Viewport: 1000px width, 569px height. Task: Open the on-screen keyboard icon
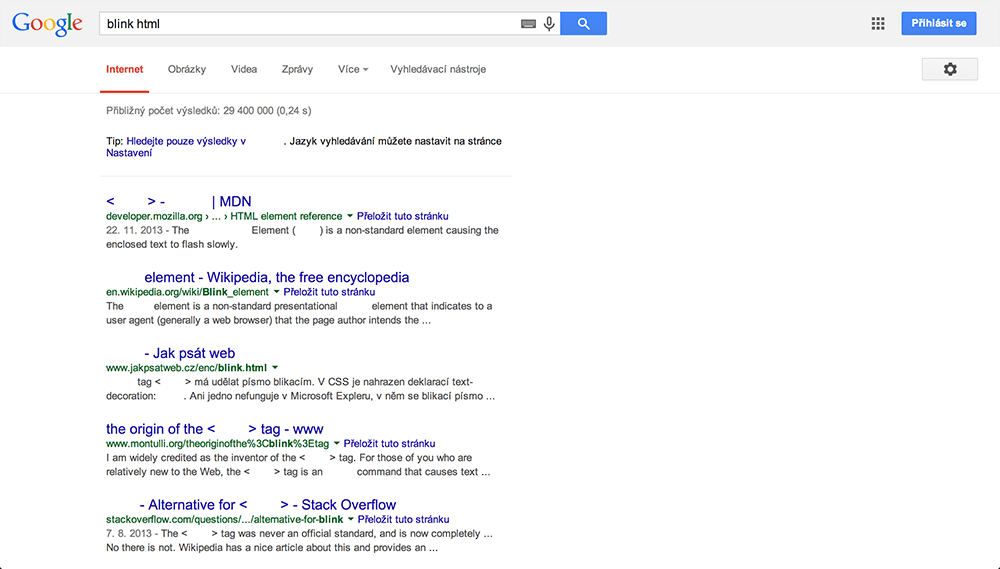pyautogui.click(x=528, y=24)
